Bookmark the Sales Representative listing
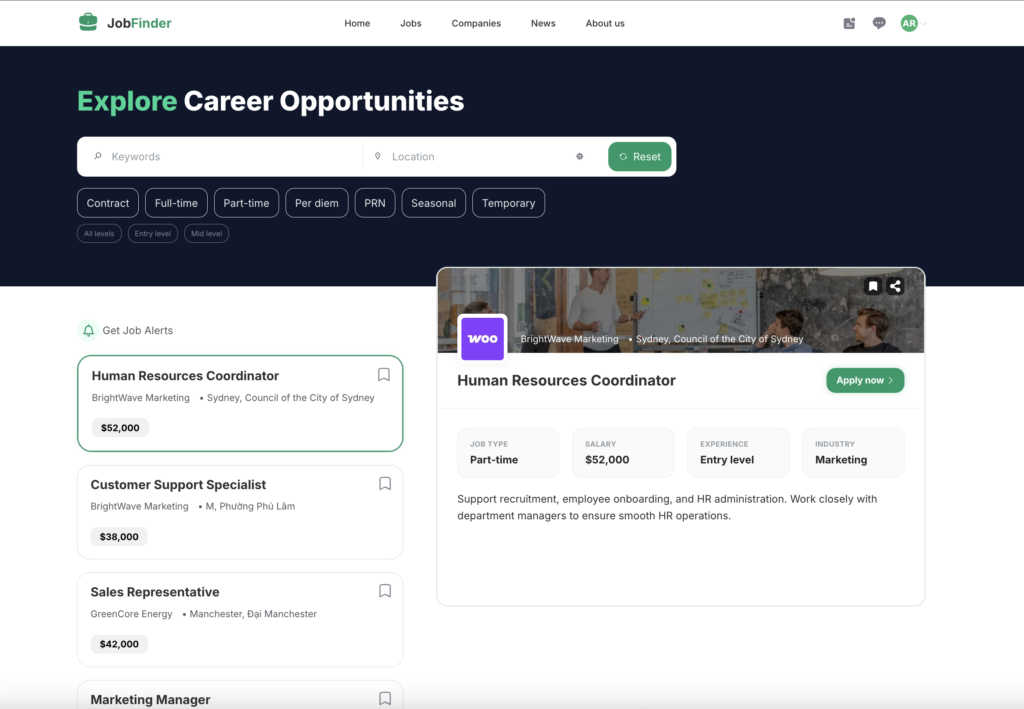Image resolution: width=1024 pixels, height=709 pixels. (384, 591)
